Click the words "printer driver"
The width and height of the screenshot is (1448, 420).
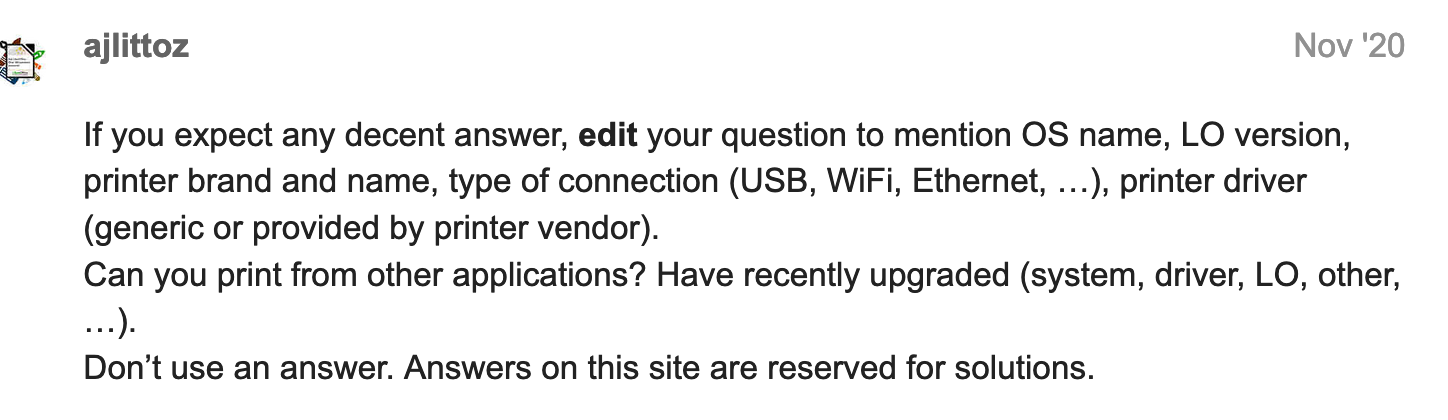click(x=1212, y=182)
